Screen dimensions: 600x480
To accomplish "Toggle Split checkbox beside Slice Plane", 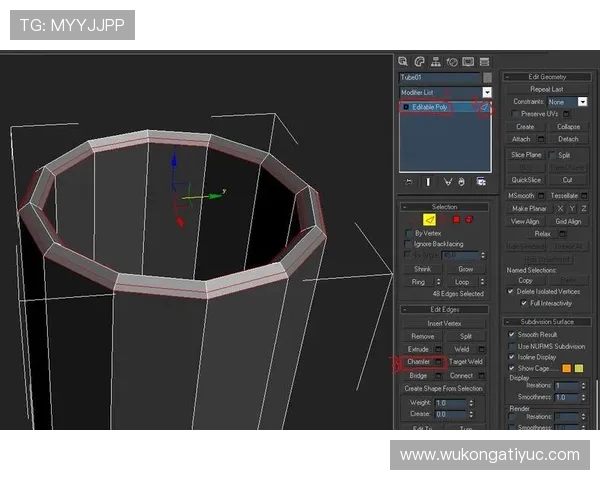I will click(552, 155).
